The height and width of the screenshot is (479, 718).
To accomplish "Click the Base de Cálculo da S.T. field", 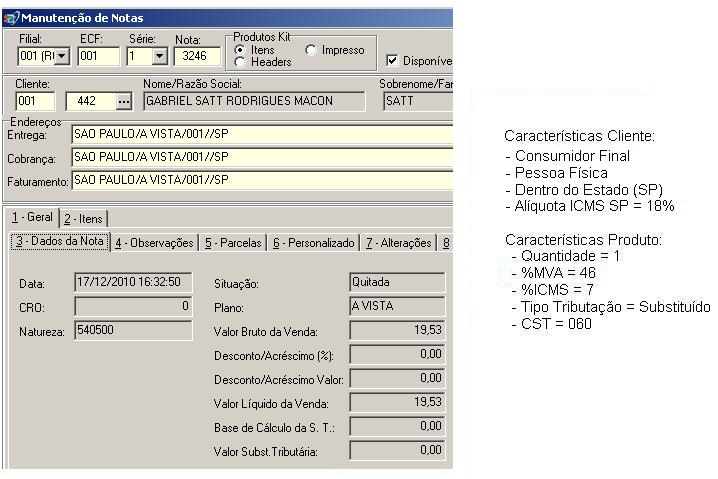I will (397, 426).
